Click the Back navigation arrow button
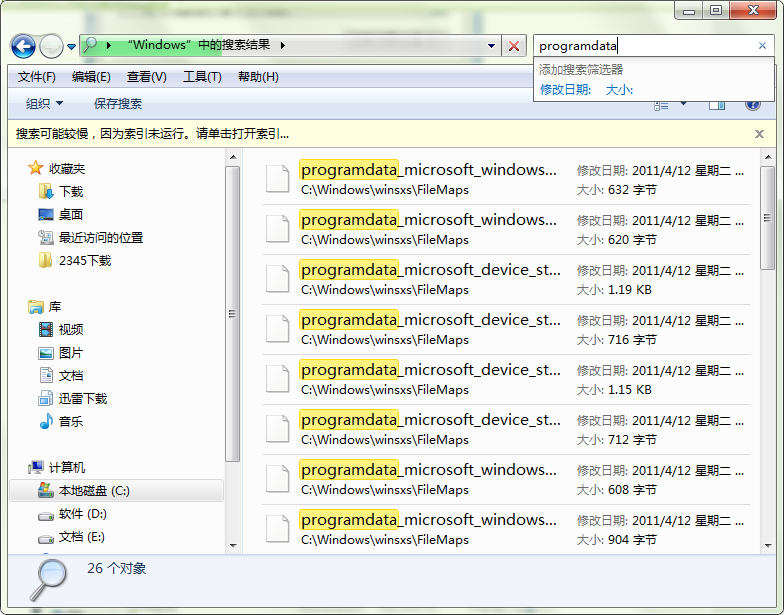 tap(23, 46)
